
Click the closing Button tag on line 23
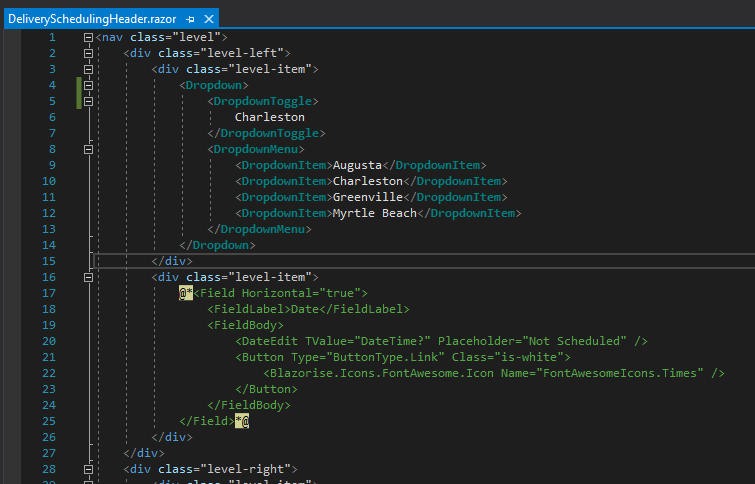[x=266, y=389]
